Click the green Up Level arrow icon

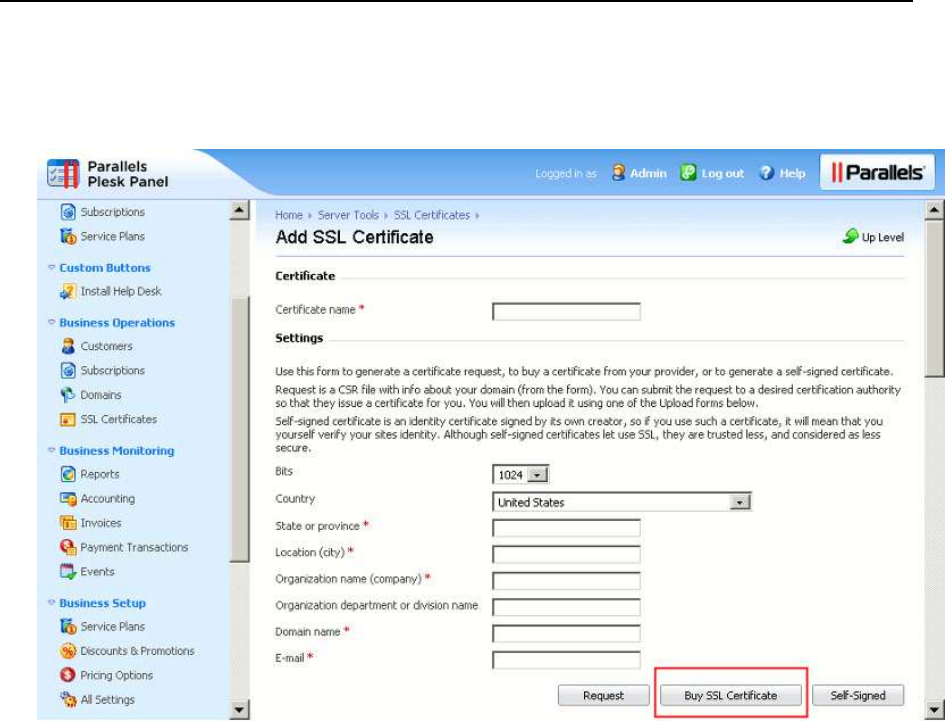(850, 236)
